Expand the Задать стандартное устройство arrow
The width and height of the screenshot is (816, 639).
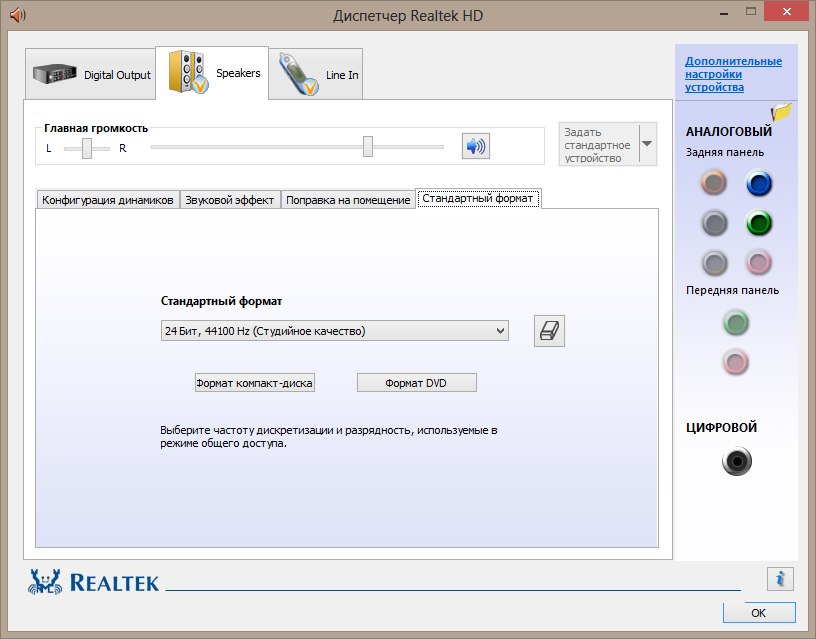tap(647, 144)
